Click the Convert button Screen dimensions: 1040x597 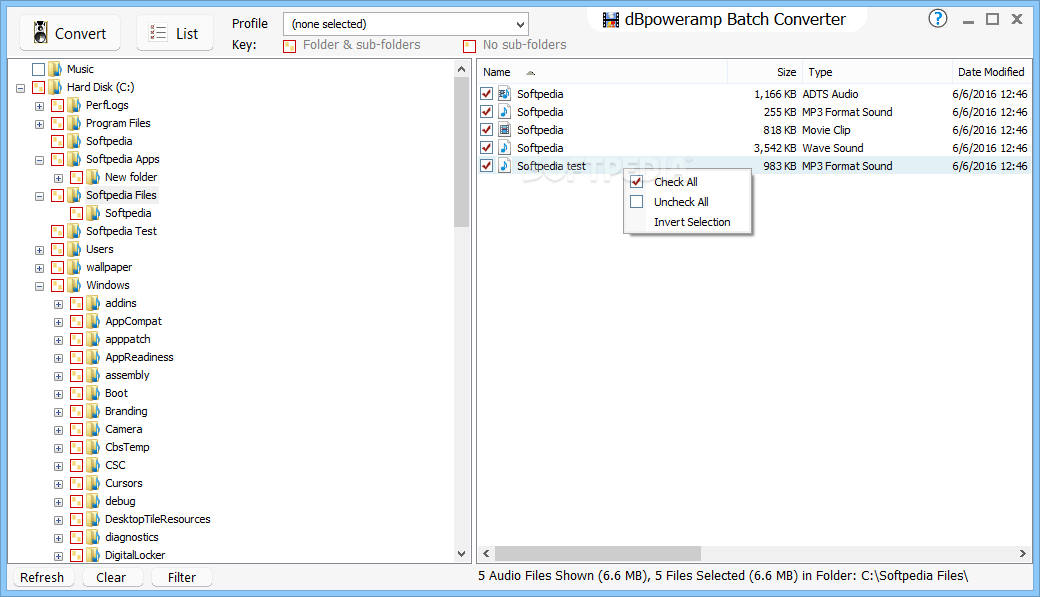click(70, 33)
